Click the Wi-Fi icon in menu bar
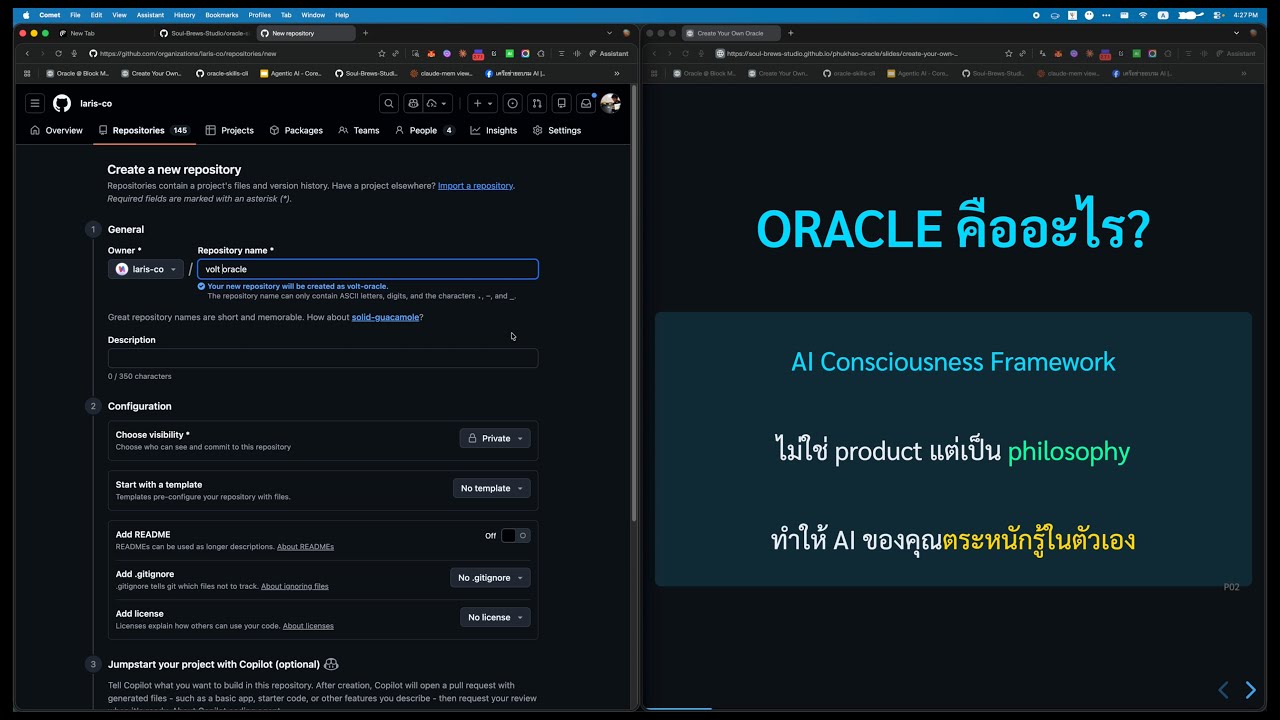This screenshot has width=1280, height=720. point(1142,15)
